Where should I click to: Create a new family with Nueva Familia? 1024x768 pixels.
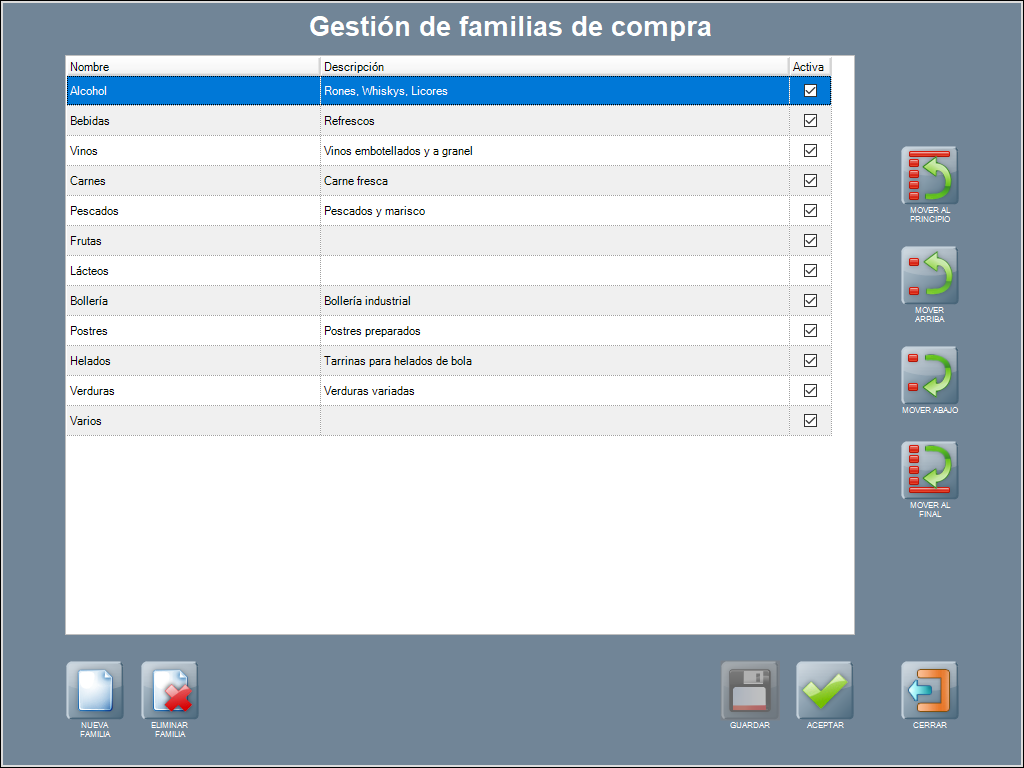(x=95, y=691)
